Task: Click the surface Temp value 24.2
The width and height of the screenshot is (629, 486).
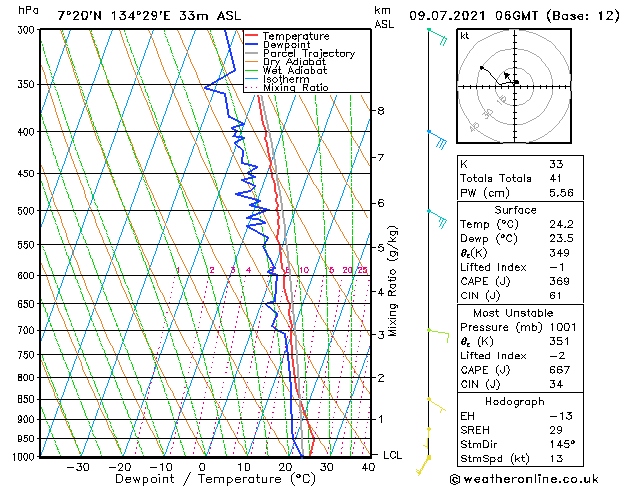Action: click(x=561, y=224)
